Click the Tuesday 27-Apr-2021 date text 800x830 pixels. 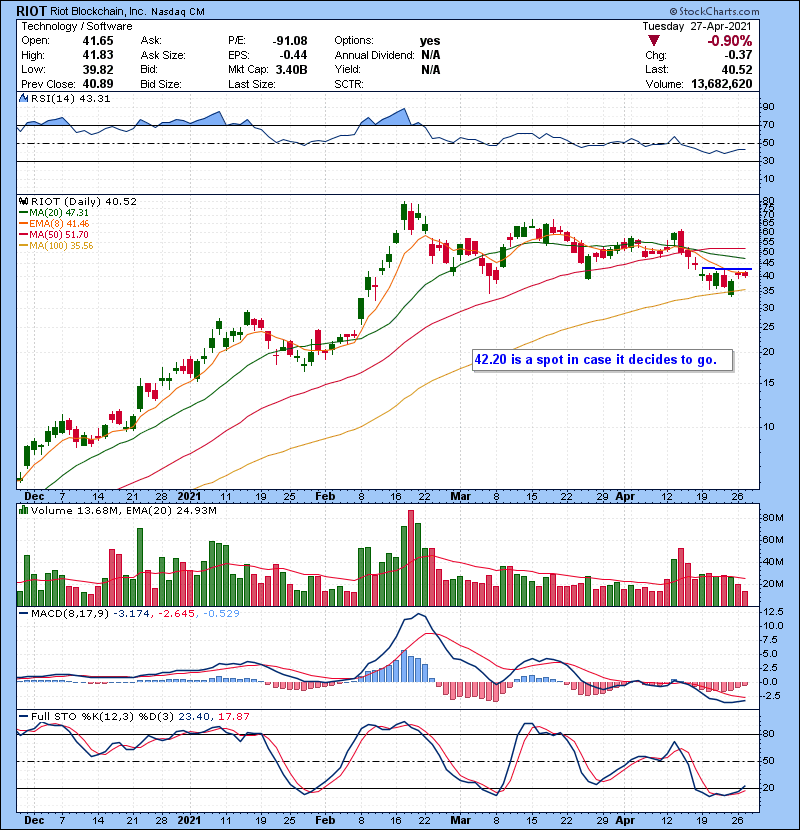(x=697, y=26)
